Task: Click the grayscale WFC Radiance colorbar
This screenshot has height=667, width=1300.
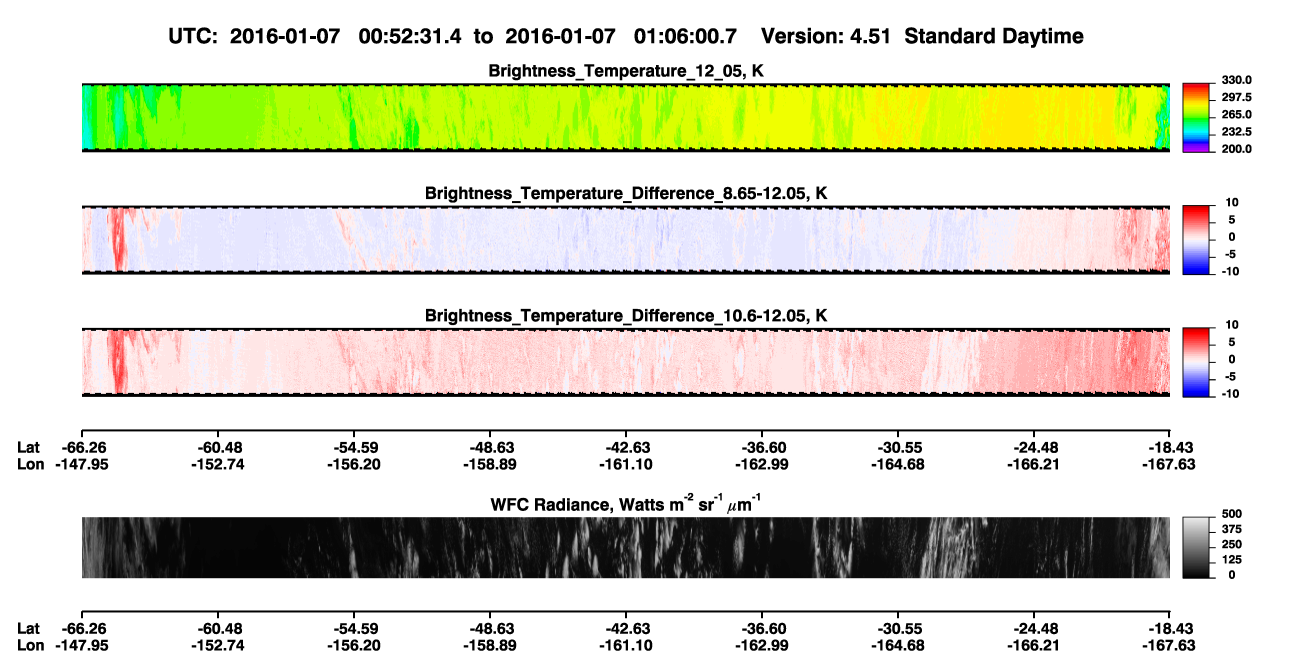Action: coord(1196,546)
